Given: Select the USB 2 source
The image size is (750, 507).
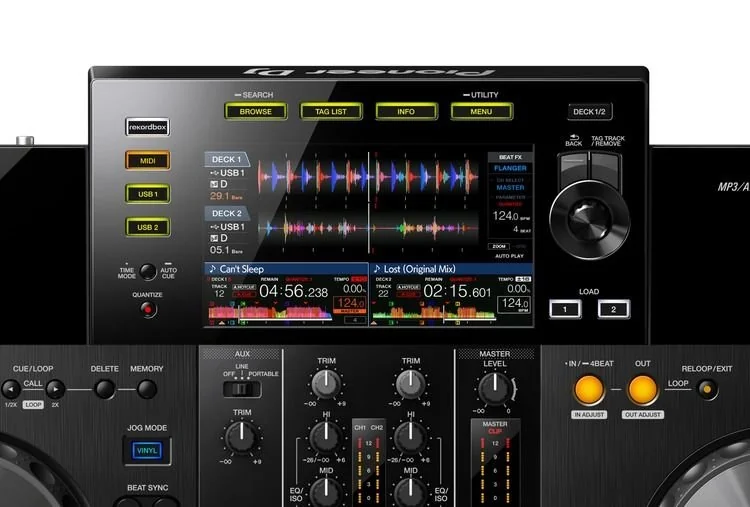Looking at the screenshot, I should [147, 227].
